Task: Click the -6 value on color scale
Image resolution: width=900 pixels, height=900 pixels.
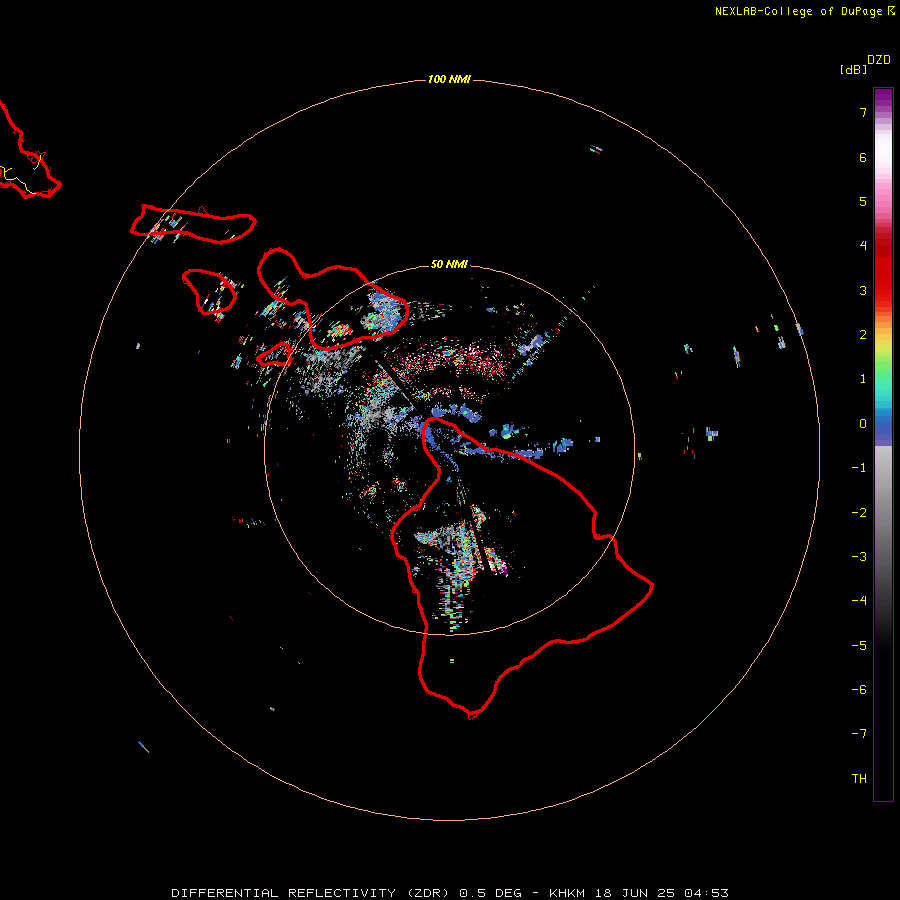Action: [x=859, y=690]
